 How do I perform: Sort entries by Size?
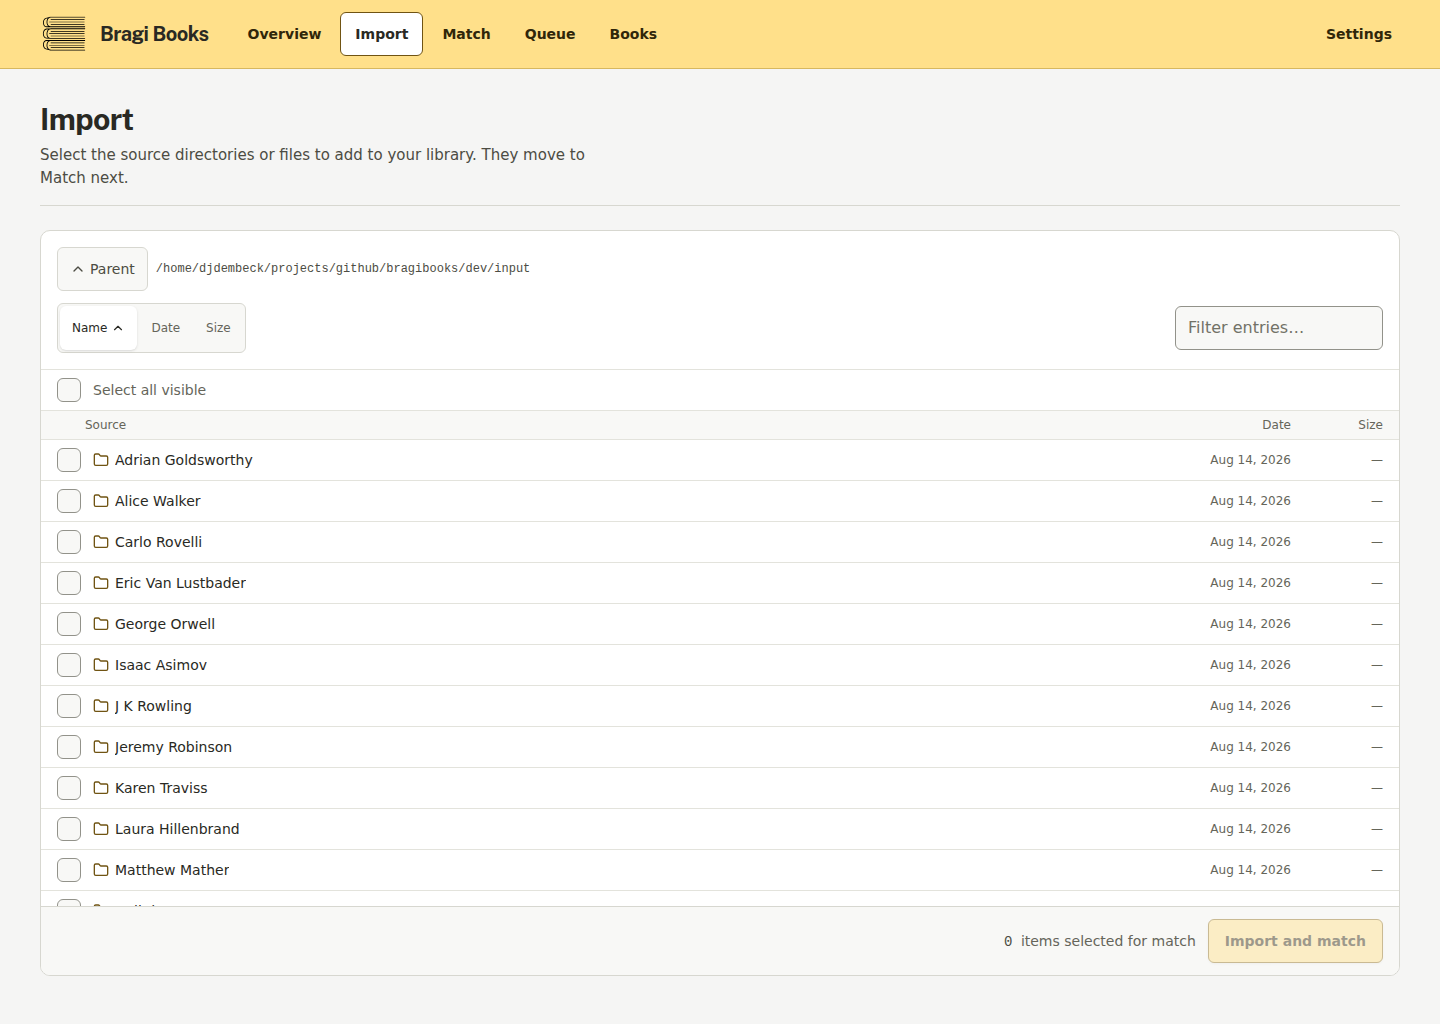218,328
